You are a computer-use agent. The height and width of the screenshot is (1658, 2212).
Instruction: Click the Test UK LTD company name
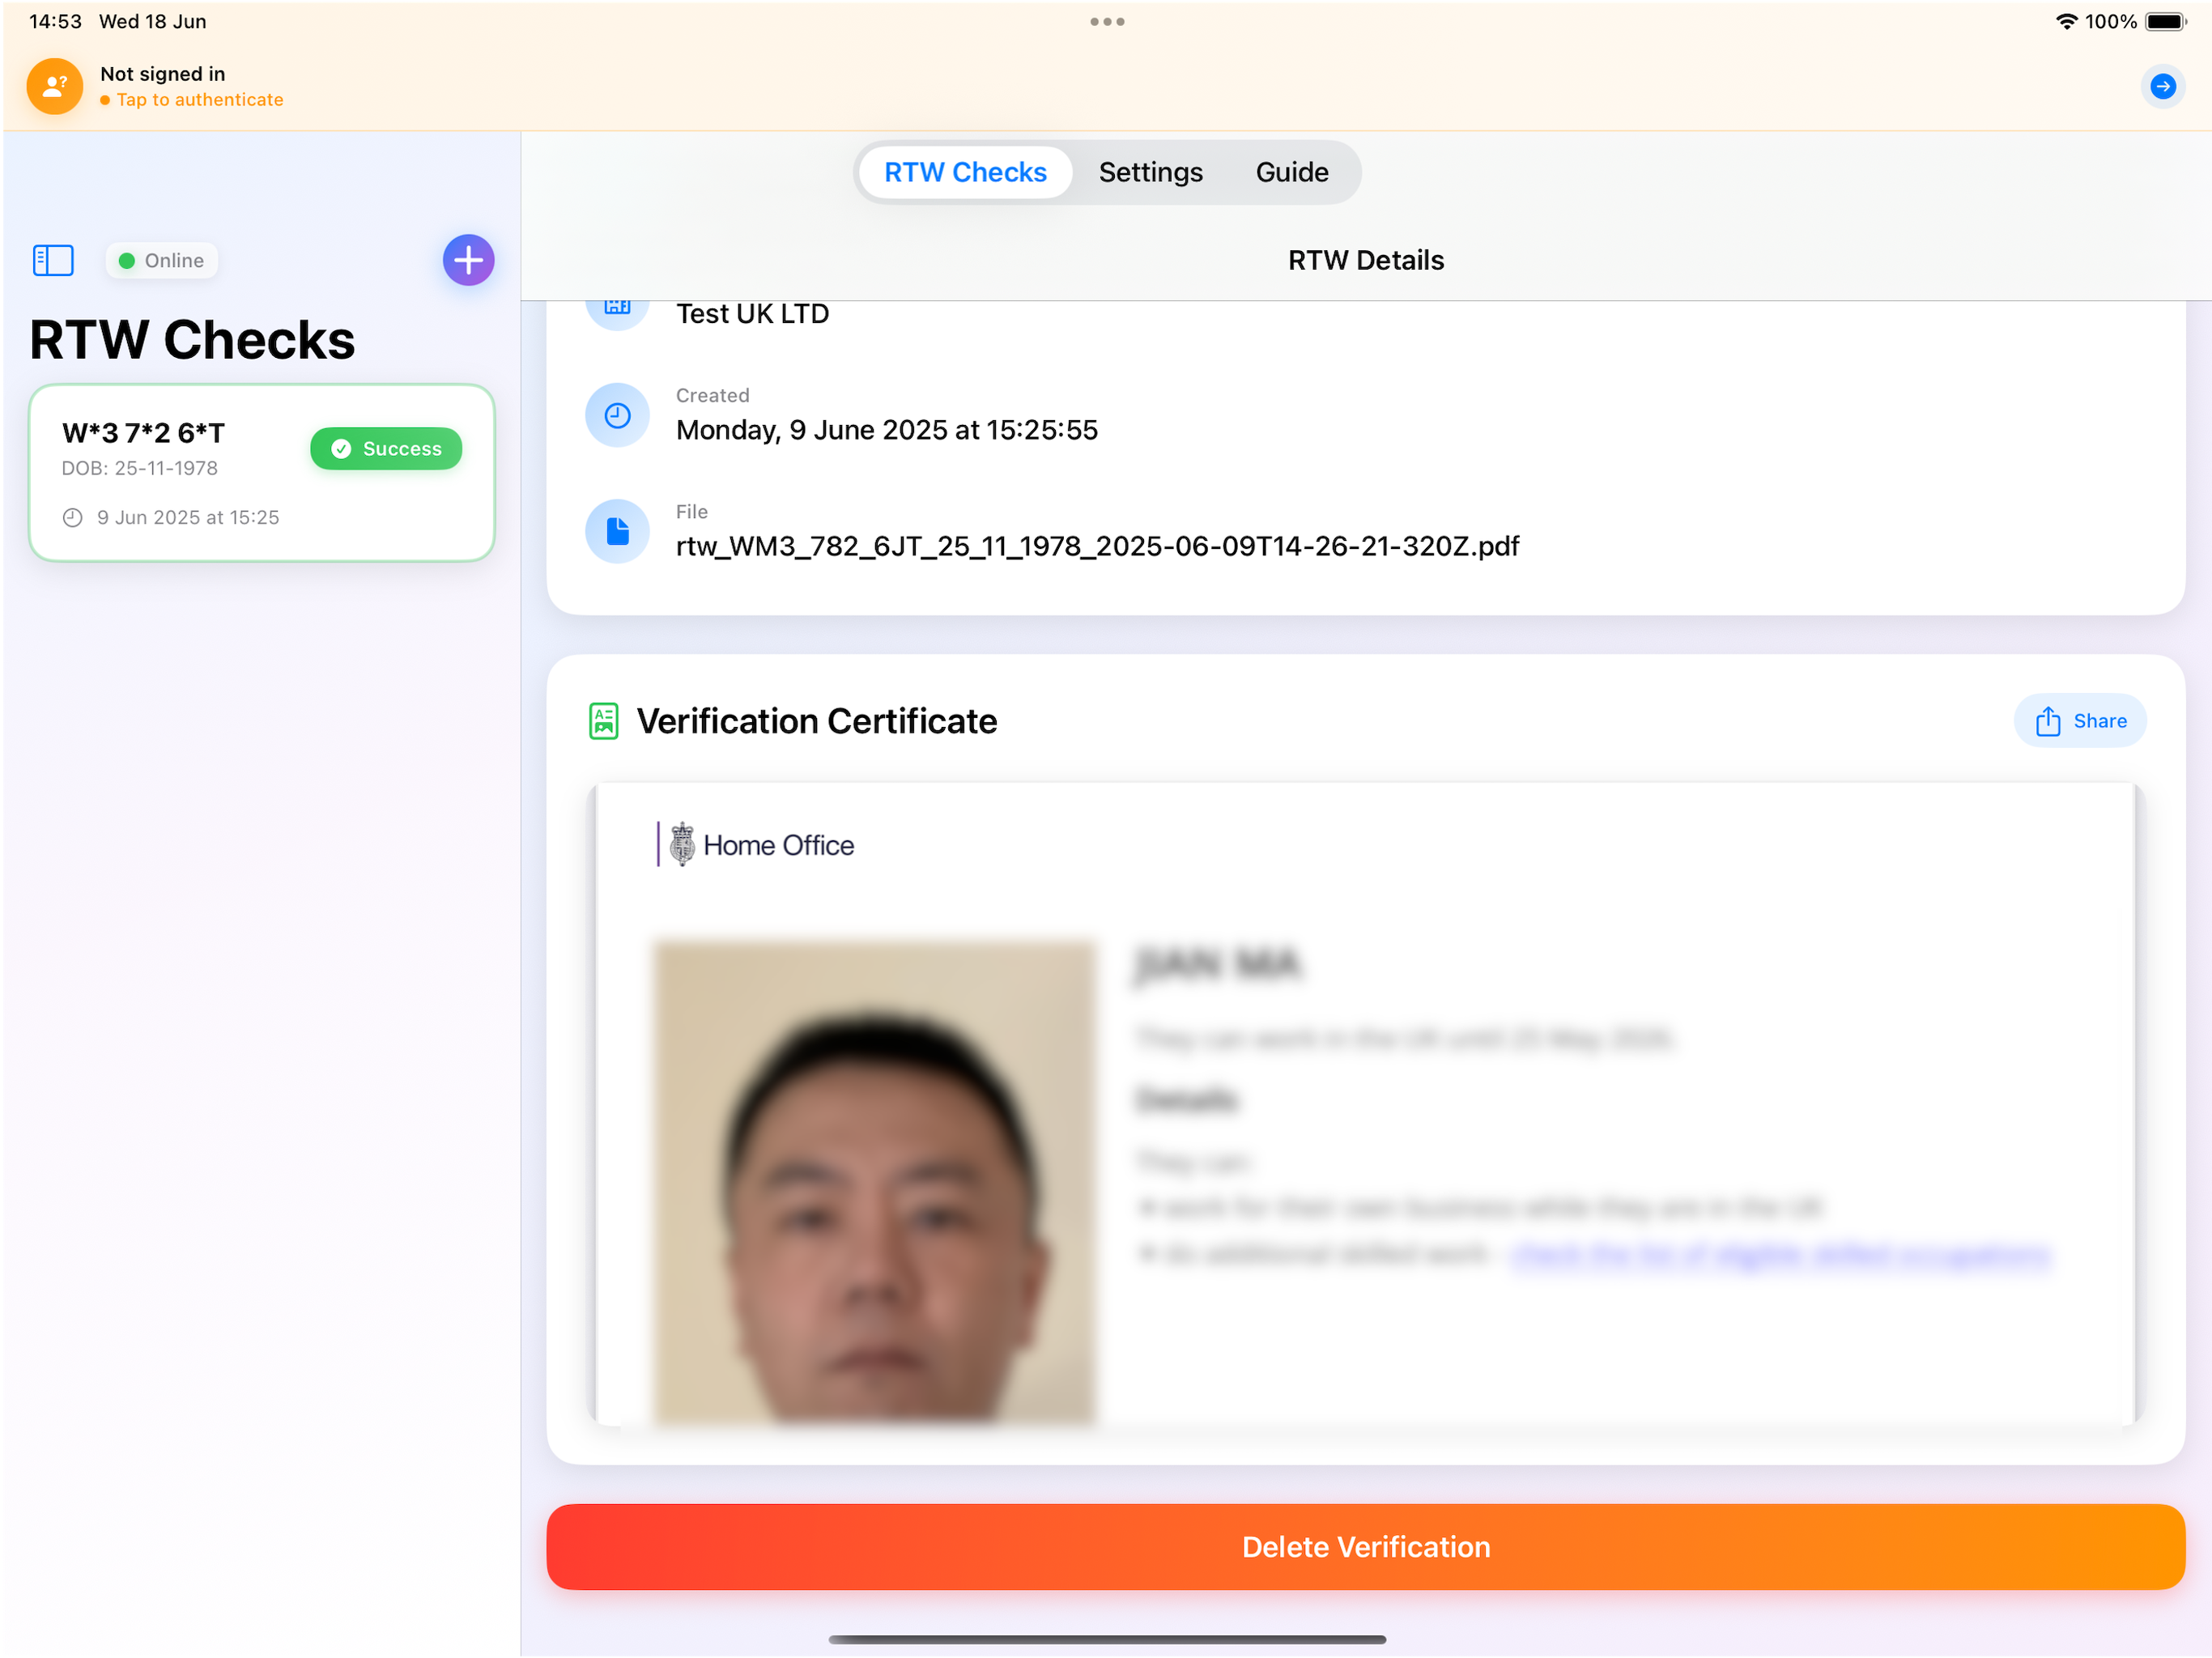click(x=752, y=314)
